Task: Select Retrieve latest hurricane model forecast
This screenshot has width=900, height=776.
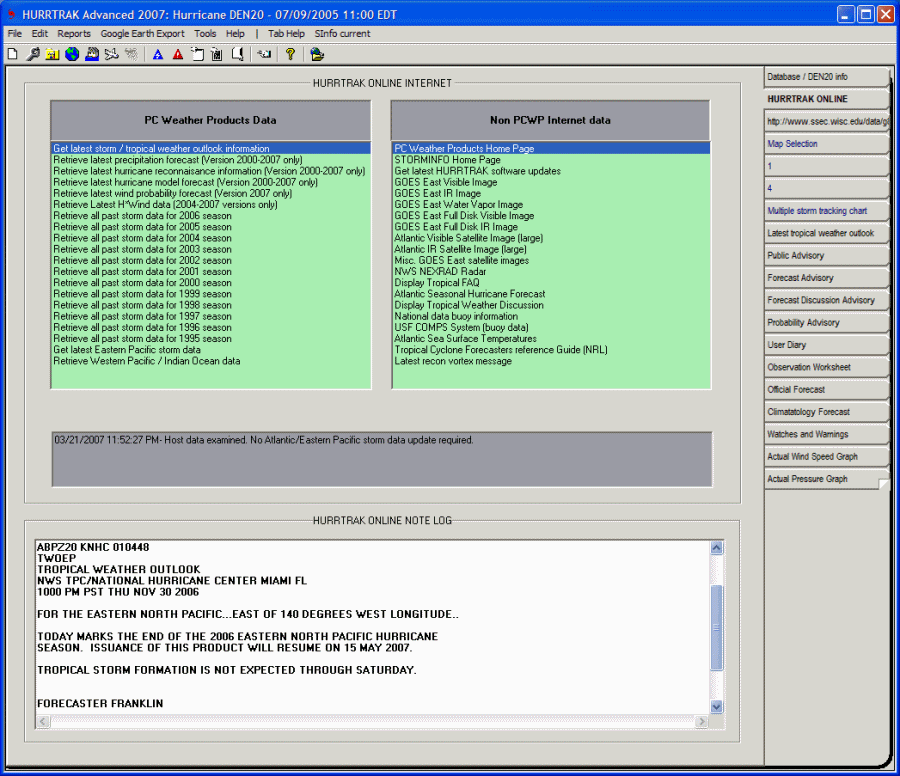Action: [x=211, y=183]
